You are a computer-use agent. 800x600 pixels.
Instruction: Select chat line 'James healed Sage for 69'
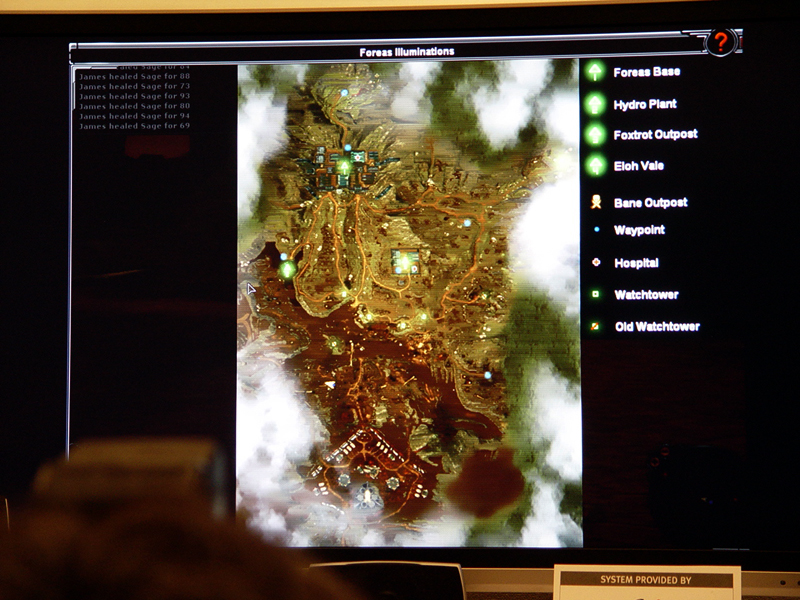134,126
